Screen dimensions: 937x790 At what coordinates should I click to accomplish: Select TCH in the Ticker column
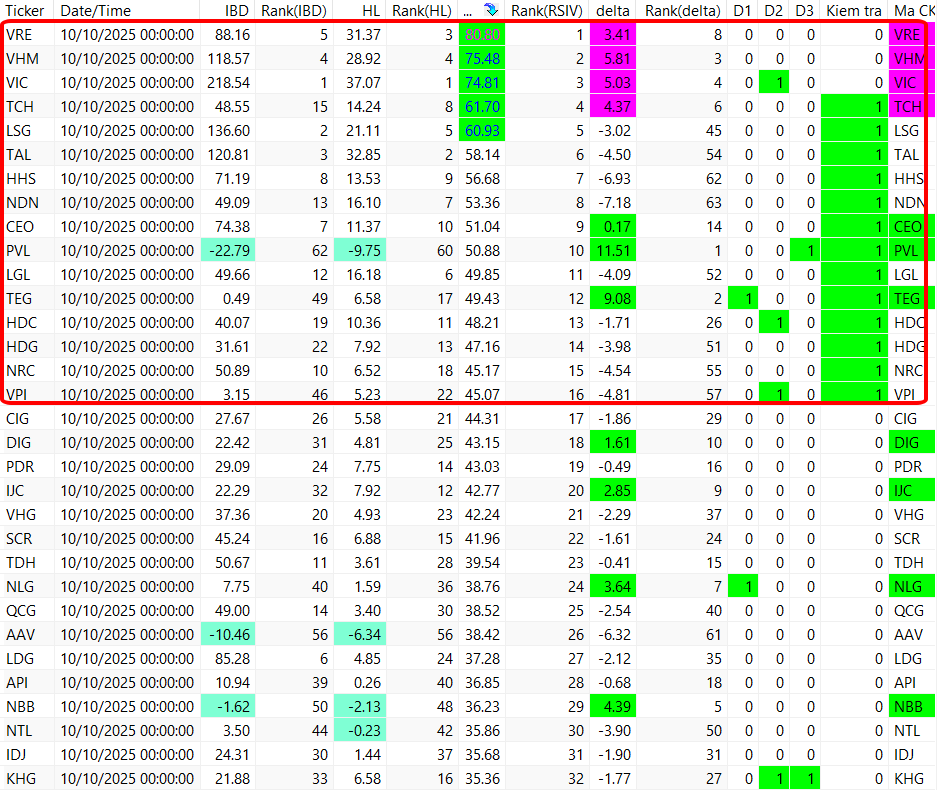coord(20,106)
